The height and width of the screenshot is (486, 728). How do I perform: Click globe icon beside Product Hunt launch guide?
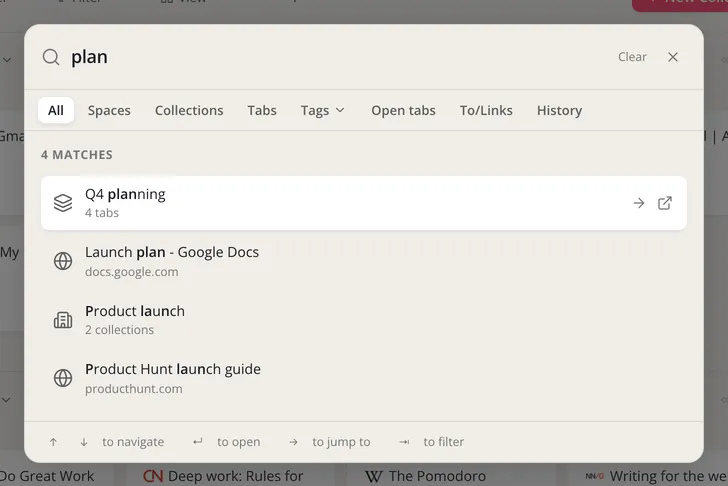tap(63, 378)
